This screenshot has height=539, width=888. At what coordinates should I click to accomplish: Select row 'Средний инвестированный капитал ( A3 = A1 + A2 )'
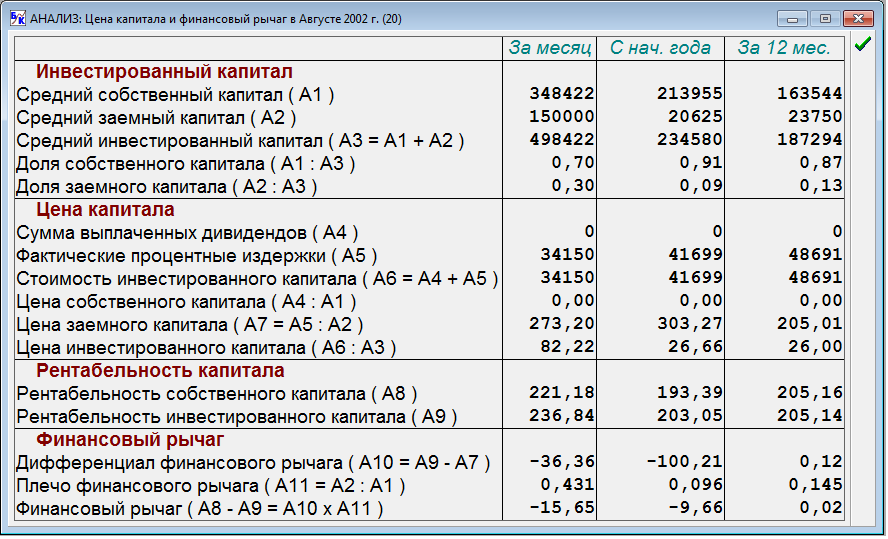(x=429, y=140)
